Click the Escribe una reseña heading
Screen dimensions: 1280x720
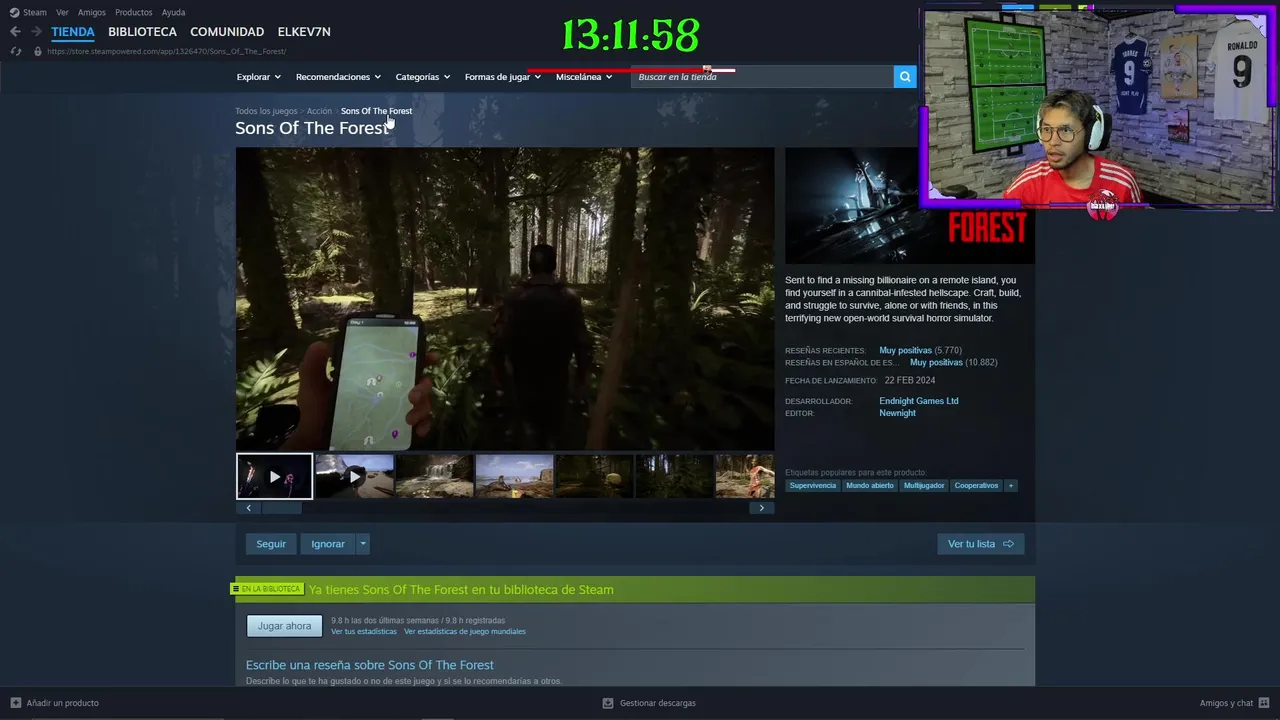click(x=370, y=665)
